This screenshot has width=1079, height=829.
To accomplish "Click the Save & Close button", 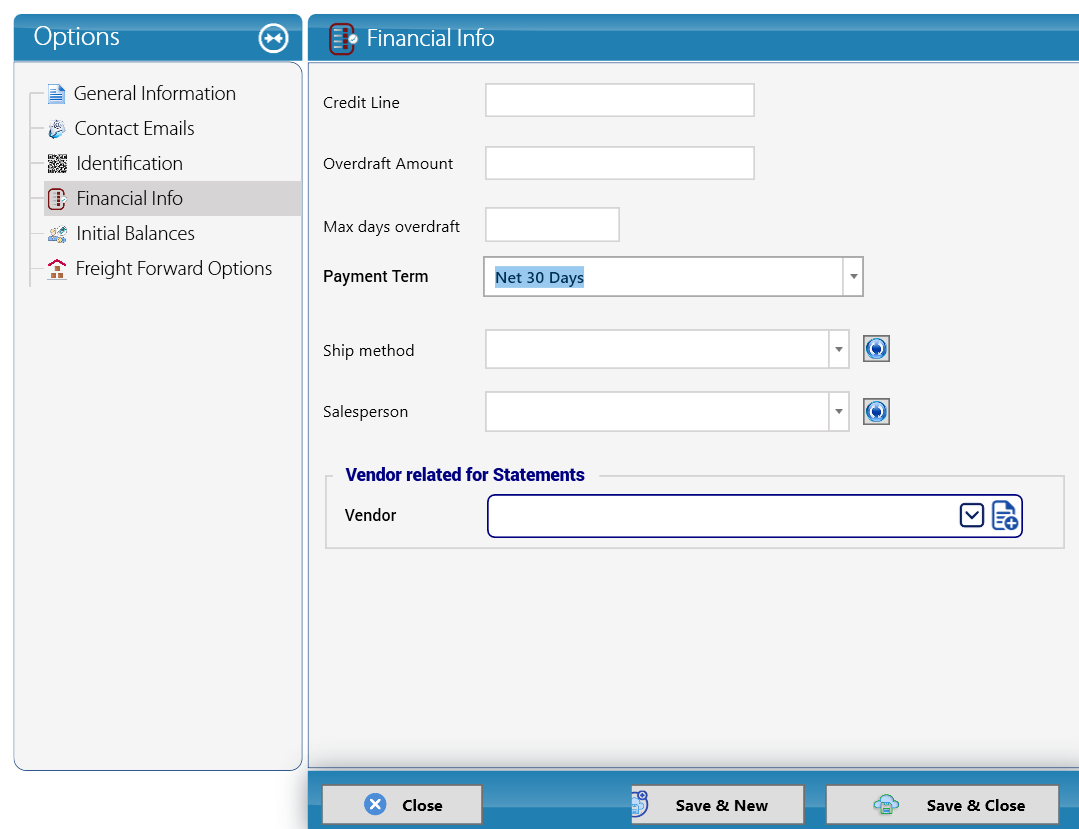I will pos(942,805).
